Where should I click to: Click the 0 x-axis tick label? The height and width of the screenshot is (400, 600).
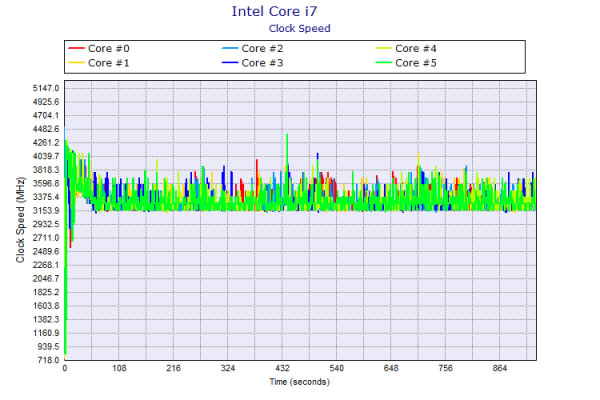(x=65, y=368)
